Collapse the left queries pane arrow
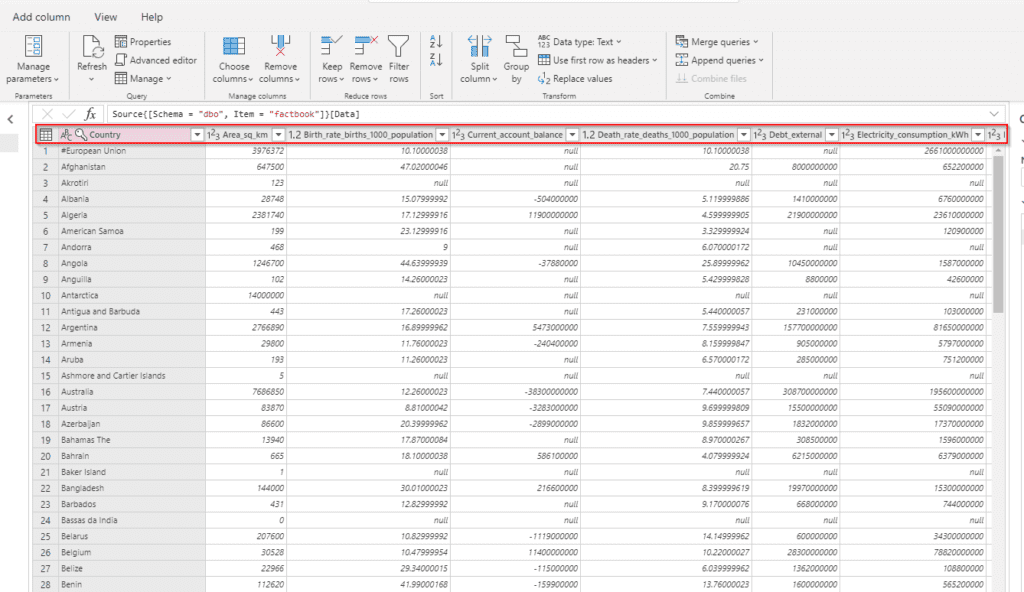 click(x=11, y=120)
